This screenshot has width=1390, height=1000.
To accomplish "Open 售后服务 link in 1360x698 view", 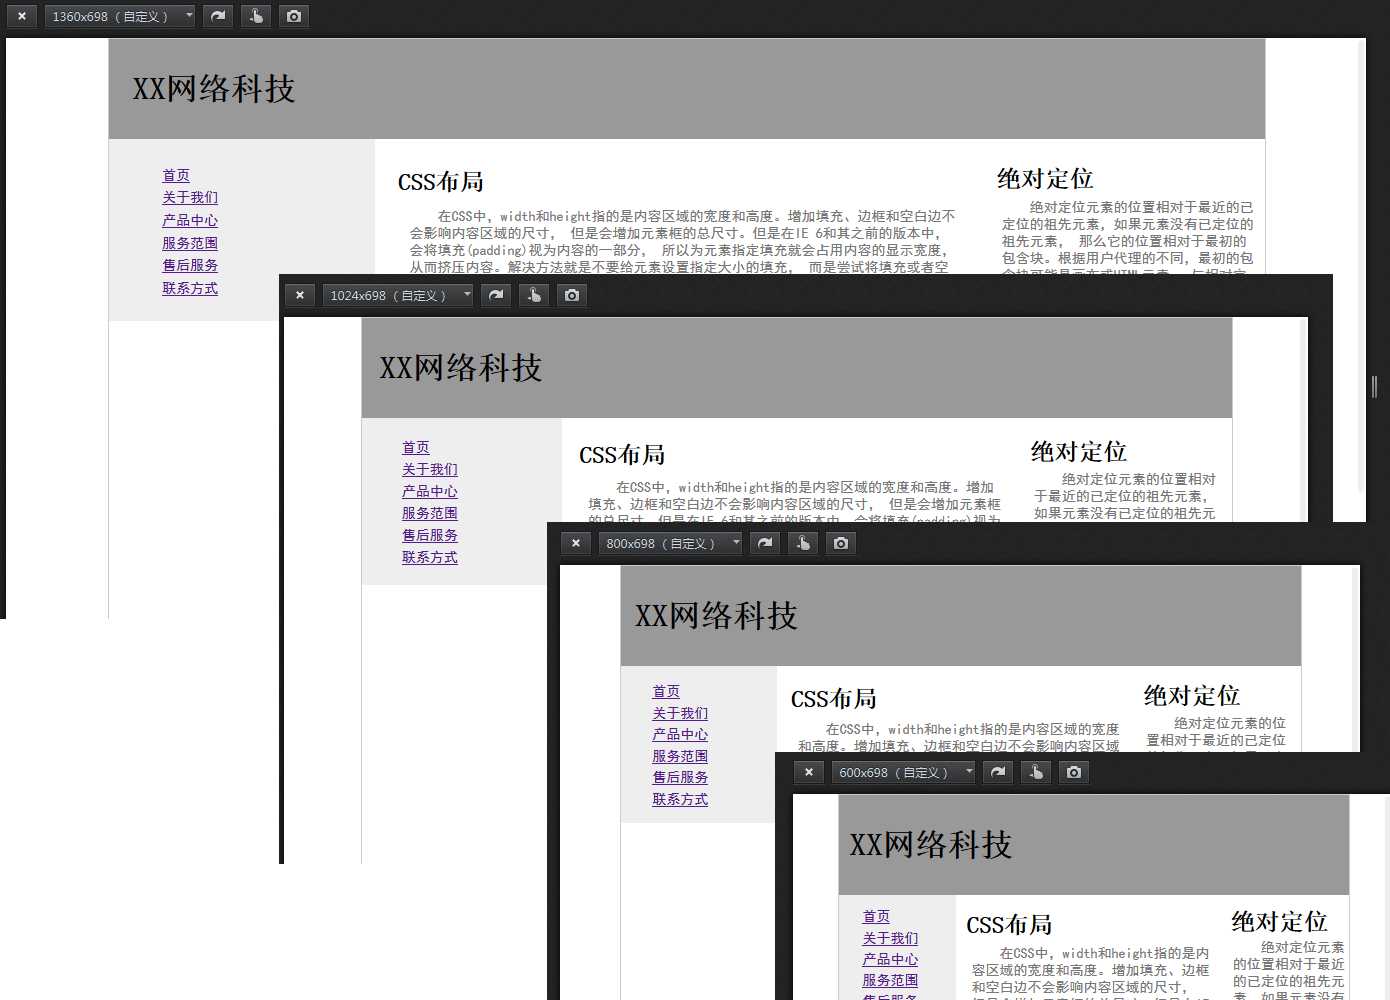I will pos(190,265).
